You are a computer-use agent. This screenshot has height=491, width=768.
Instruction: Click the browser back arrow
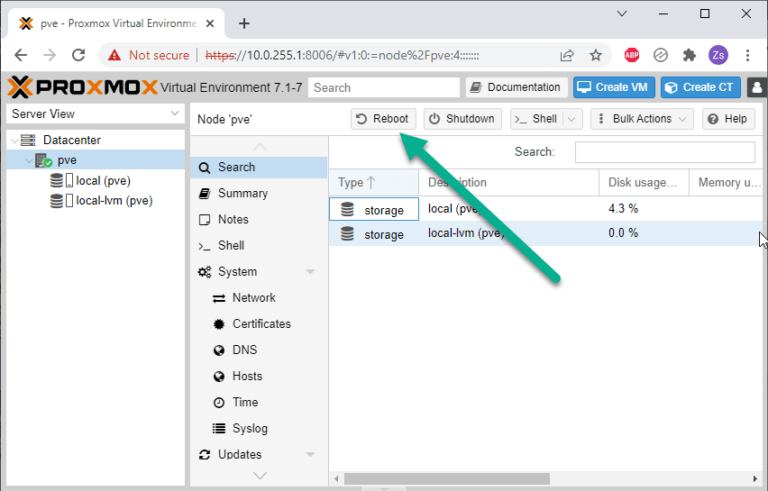pos(21,55)
